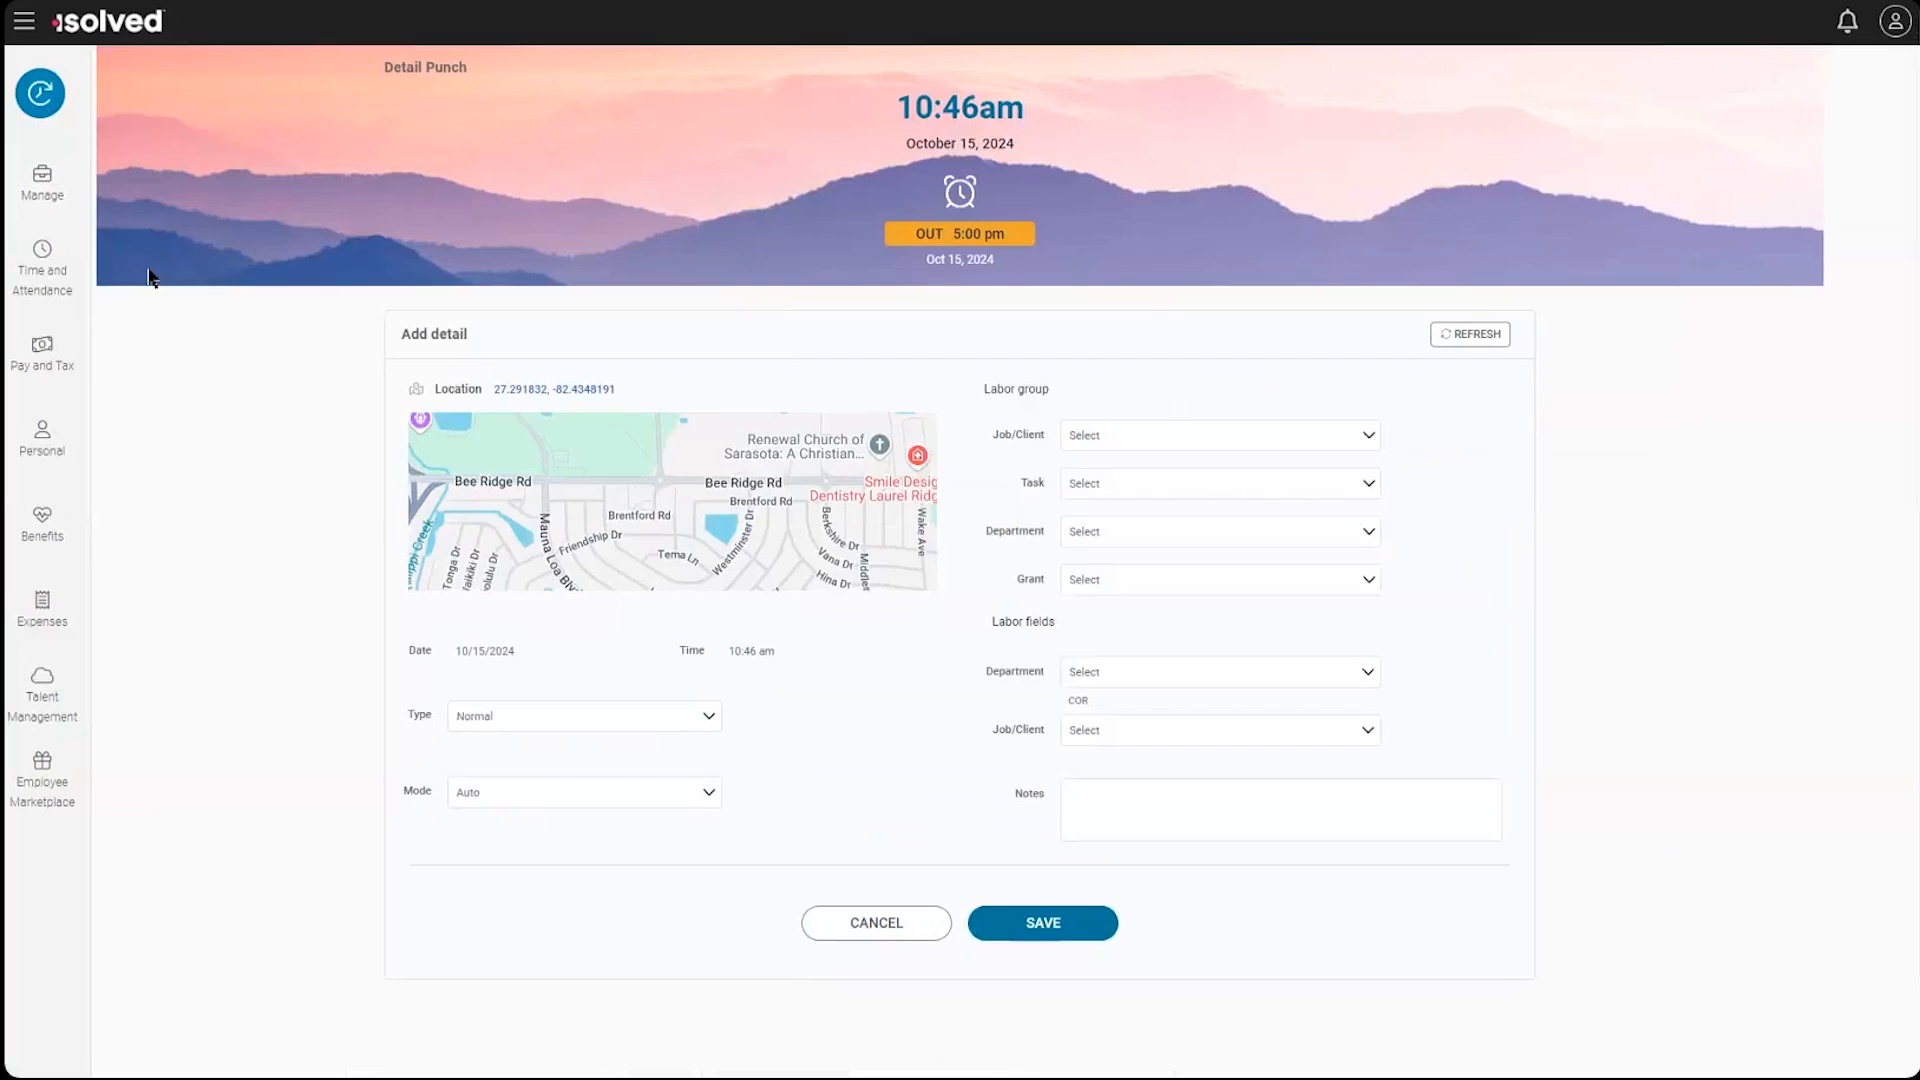
Task: Open Pay and Tax in the sidebar
Action: [x=42, y=353]
